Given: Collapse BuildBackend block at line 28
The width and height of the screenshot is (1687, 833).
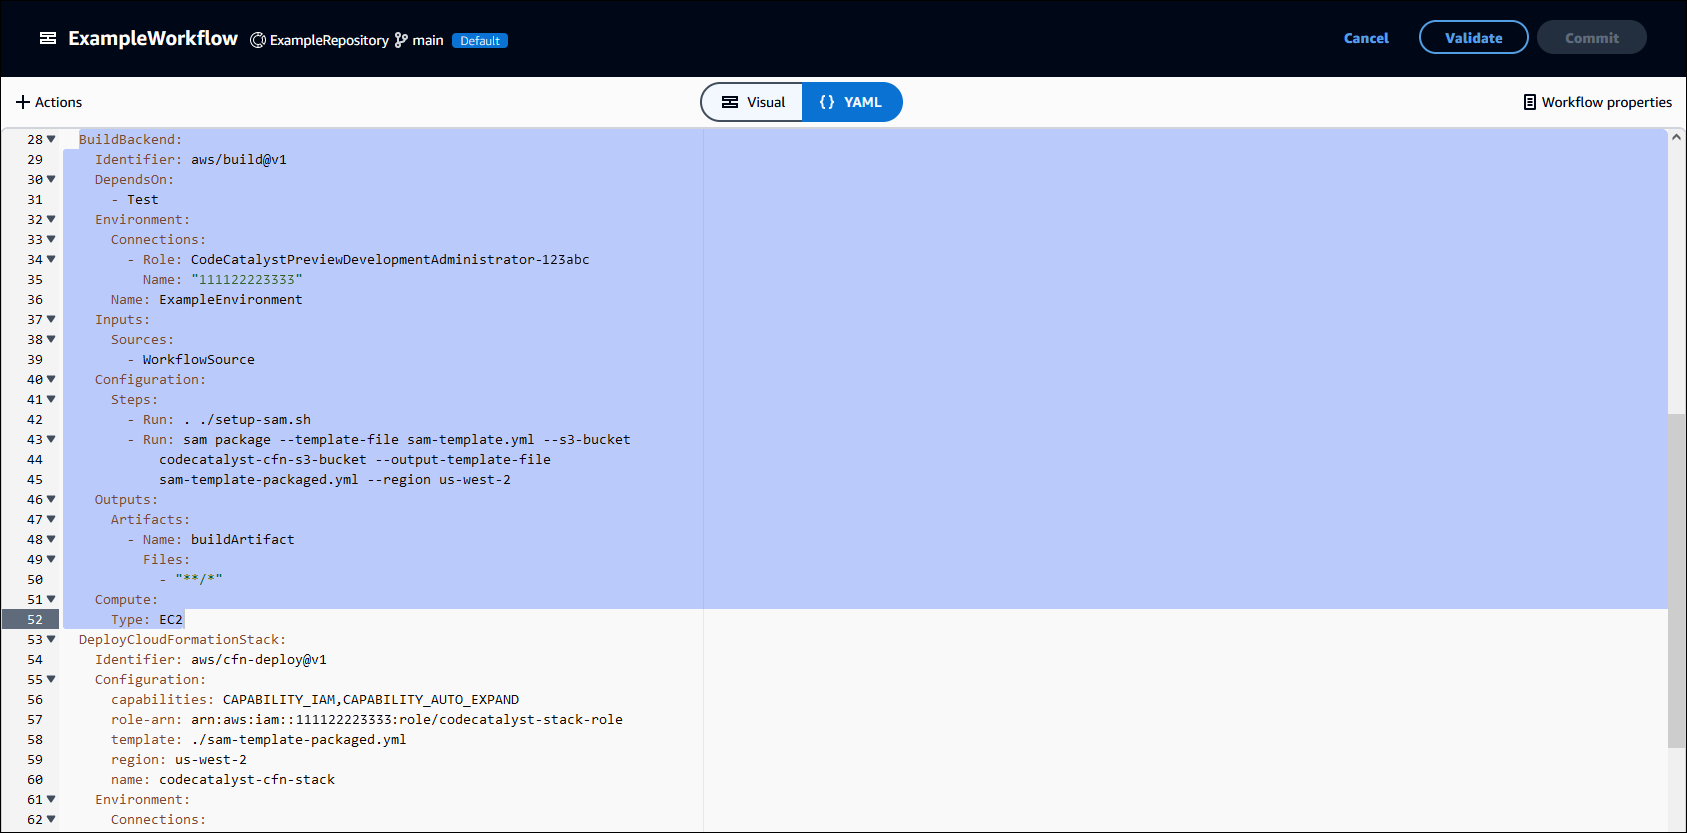Looking at the screenshot, I should click(x=51, y=139).
